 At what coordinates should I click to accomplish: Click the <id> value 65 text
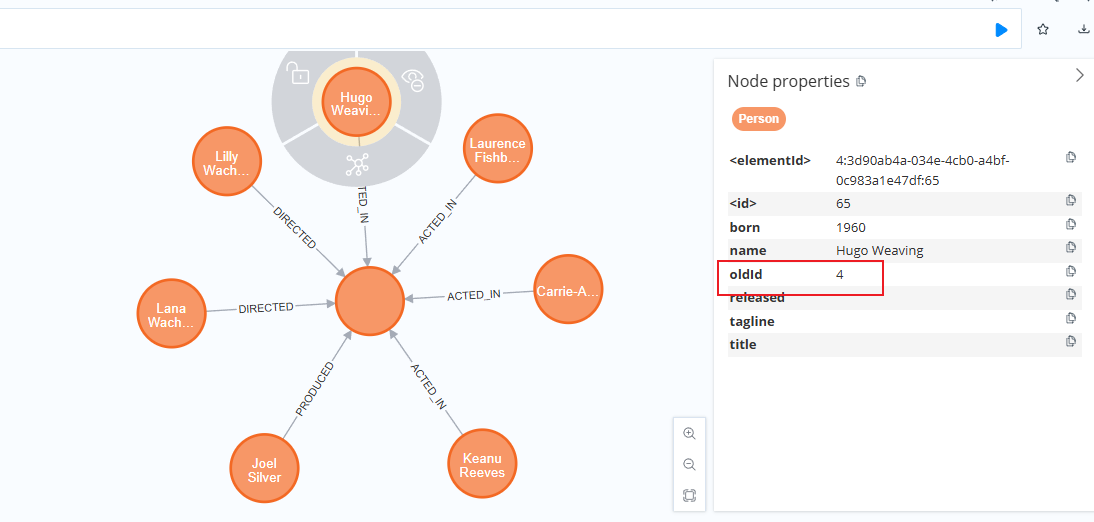(x=843, y=204)
